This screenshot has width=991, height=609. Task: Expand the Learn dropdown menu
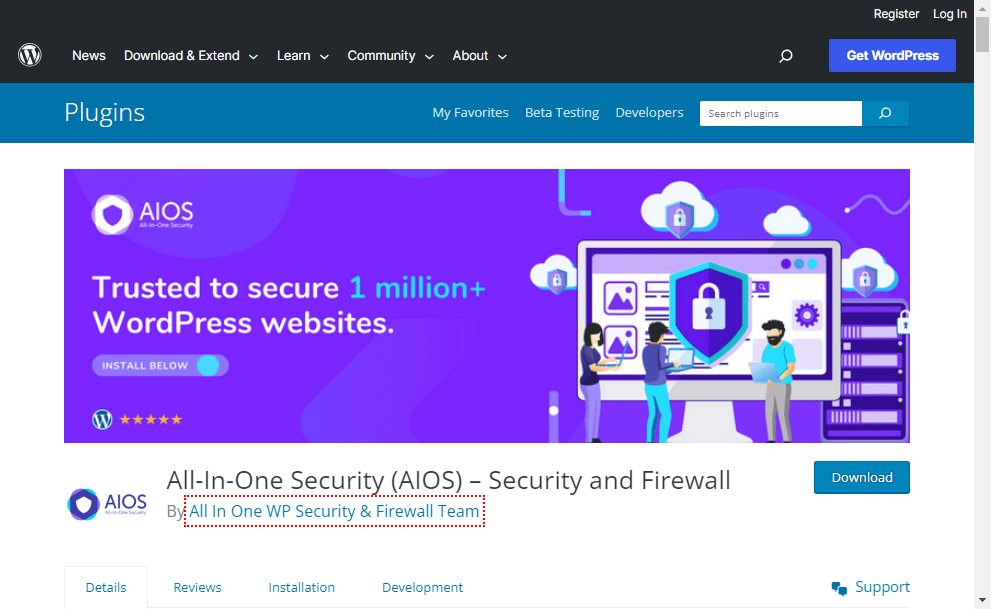coord(303,56)
